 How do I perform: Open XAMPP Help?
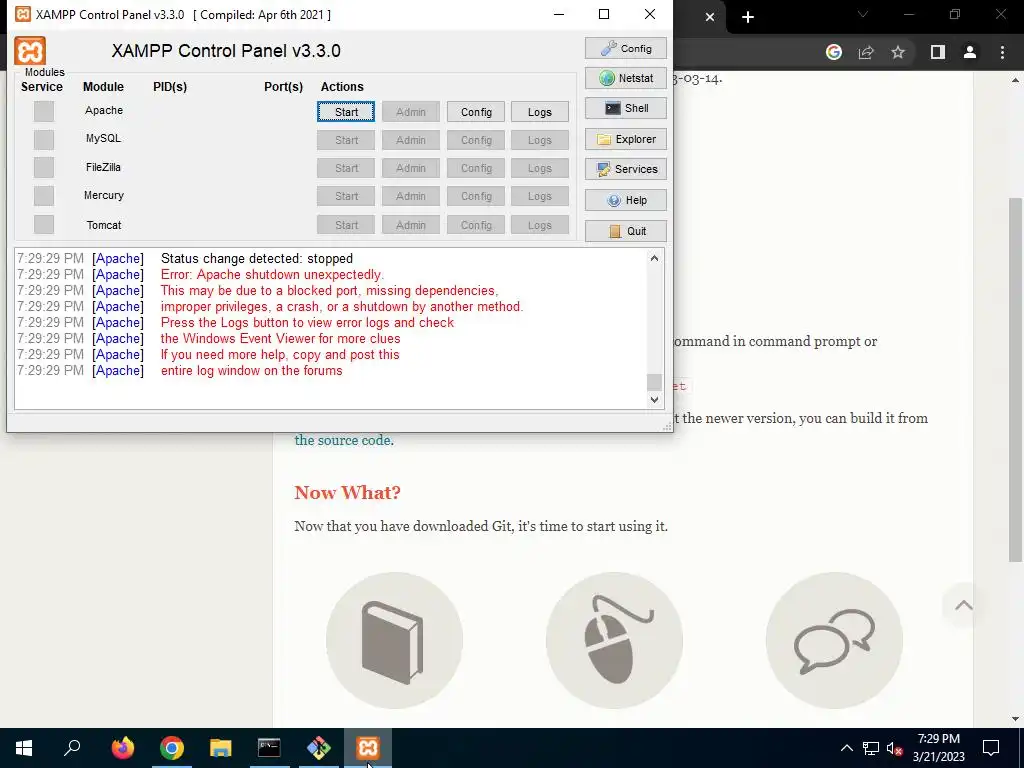pos(626,200)
